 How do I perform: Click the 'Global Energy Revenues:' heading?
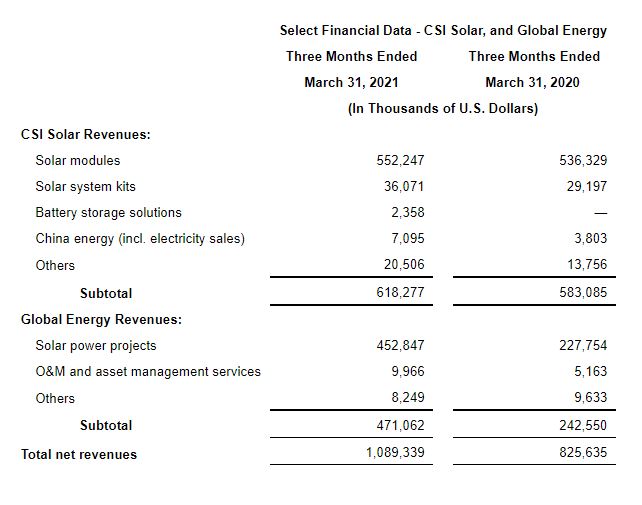(x=101, y=319)
